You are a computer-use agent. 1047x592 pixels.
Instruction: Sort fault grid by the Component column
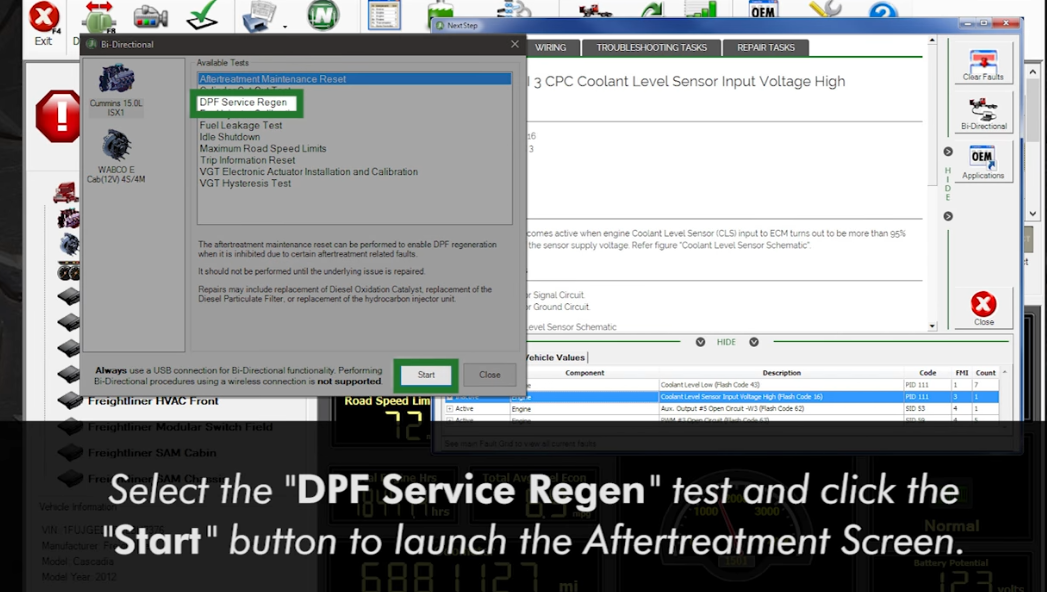click(584, 373)
